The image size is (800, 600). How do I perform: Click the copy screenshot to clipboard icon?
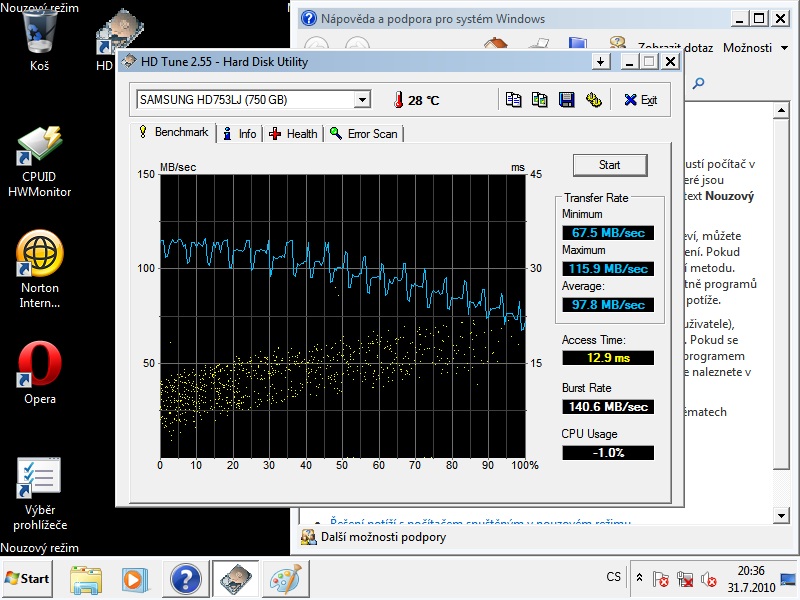540,99
